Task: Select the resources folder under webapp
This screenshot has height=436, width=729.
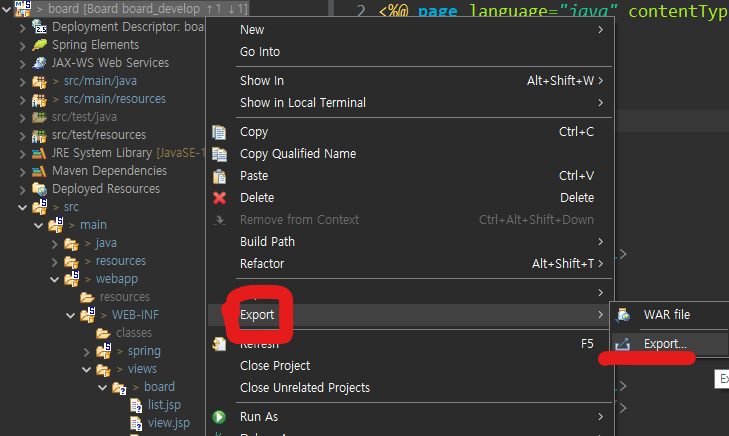Action: pyautogui.click(x=125, y=297)
